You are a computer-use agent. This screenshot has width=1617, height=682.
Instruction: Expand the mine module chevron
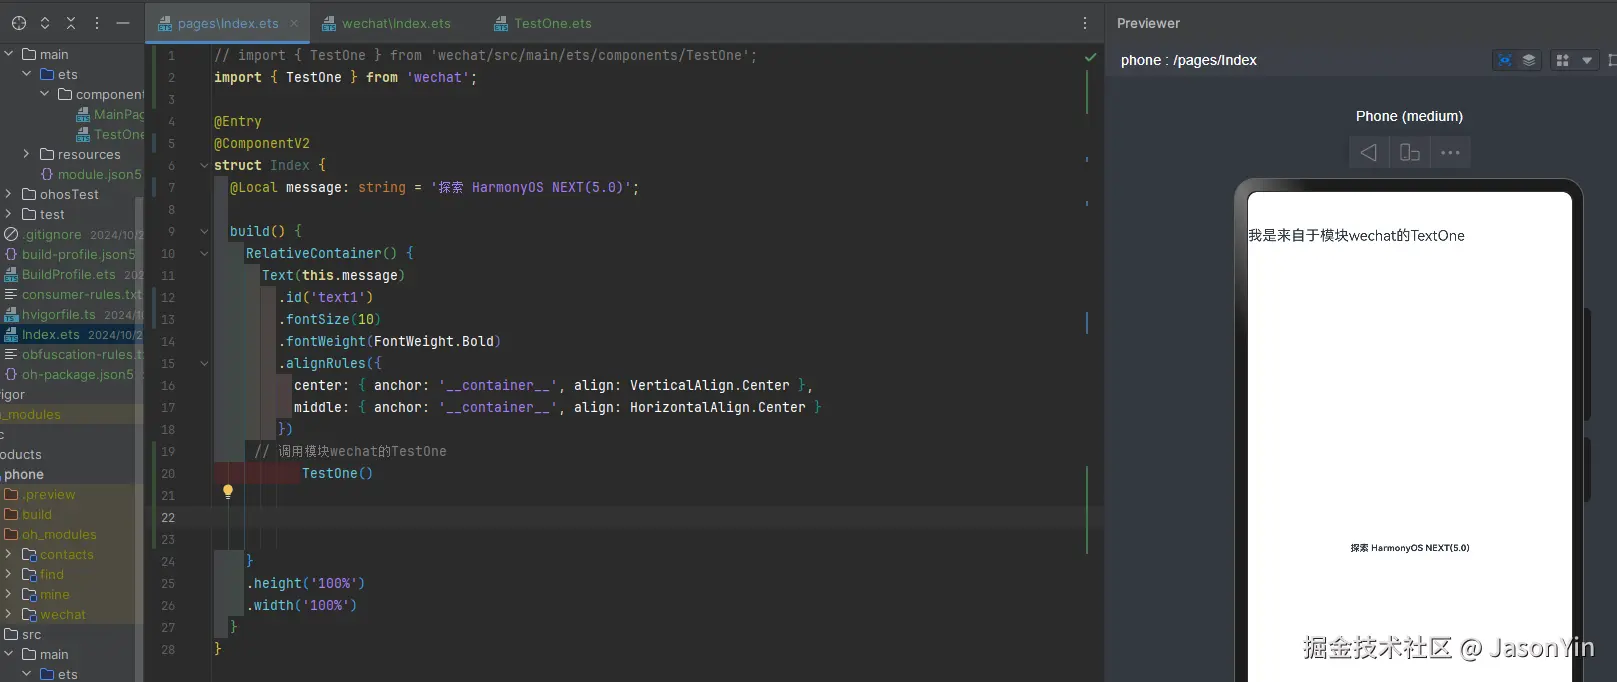click(x=8, y=594)
